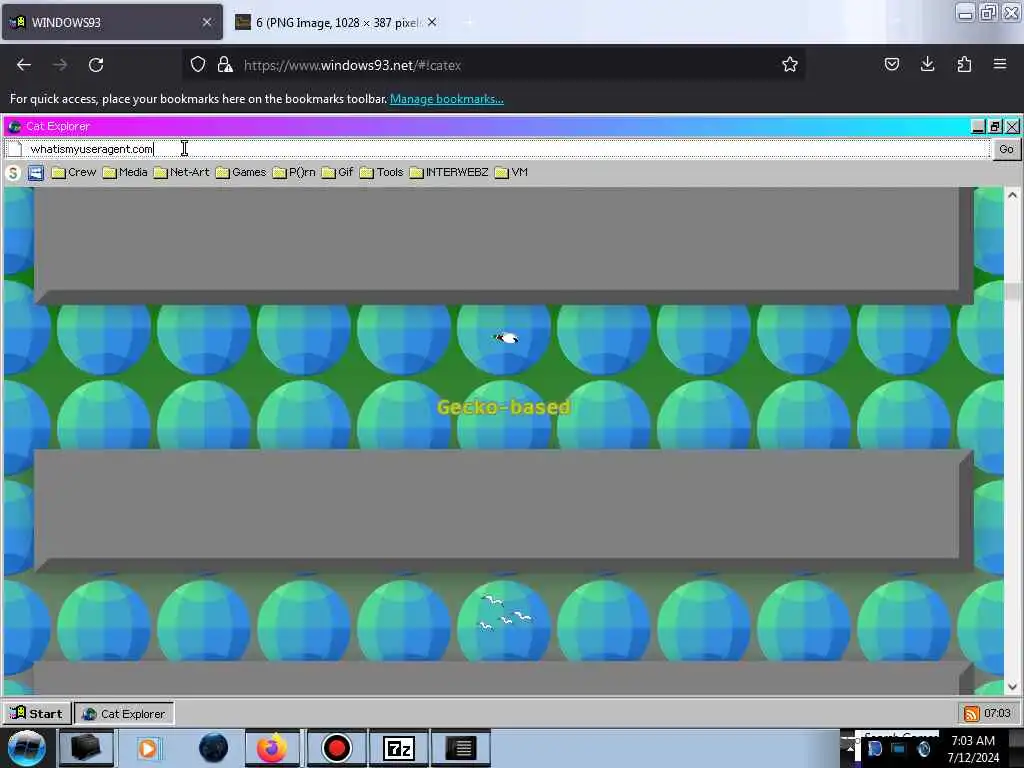Expand the VM bookmark folder

[x=511, y=172]
